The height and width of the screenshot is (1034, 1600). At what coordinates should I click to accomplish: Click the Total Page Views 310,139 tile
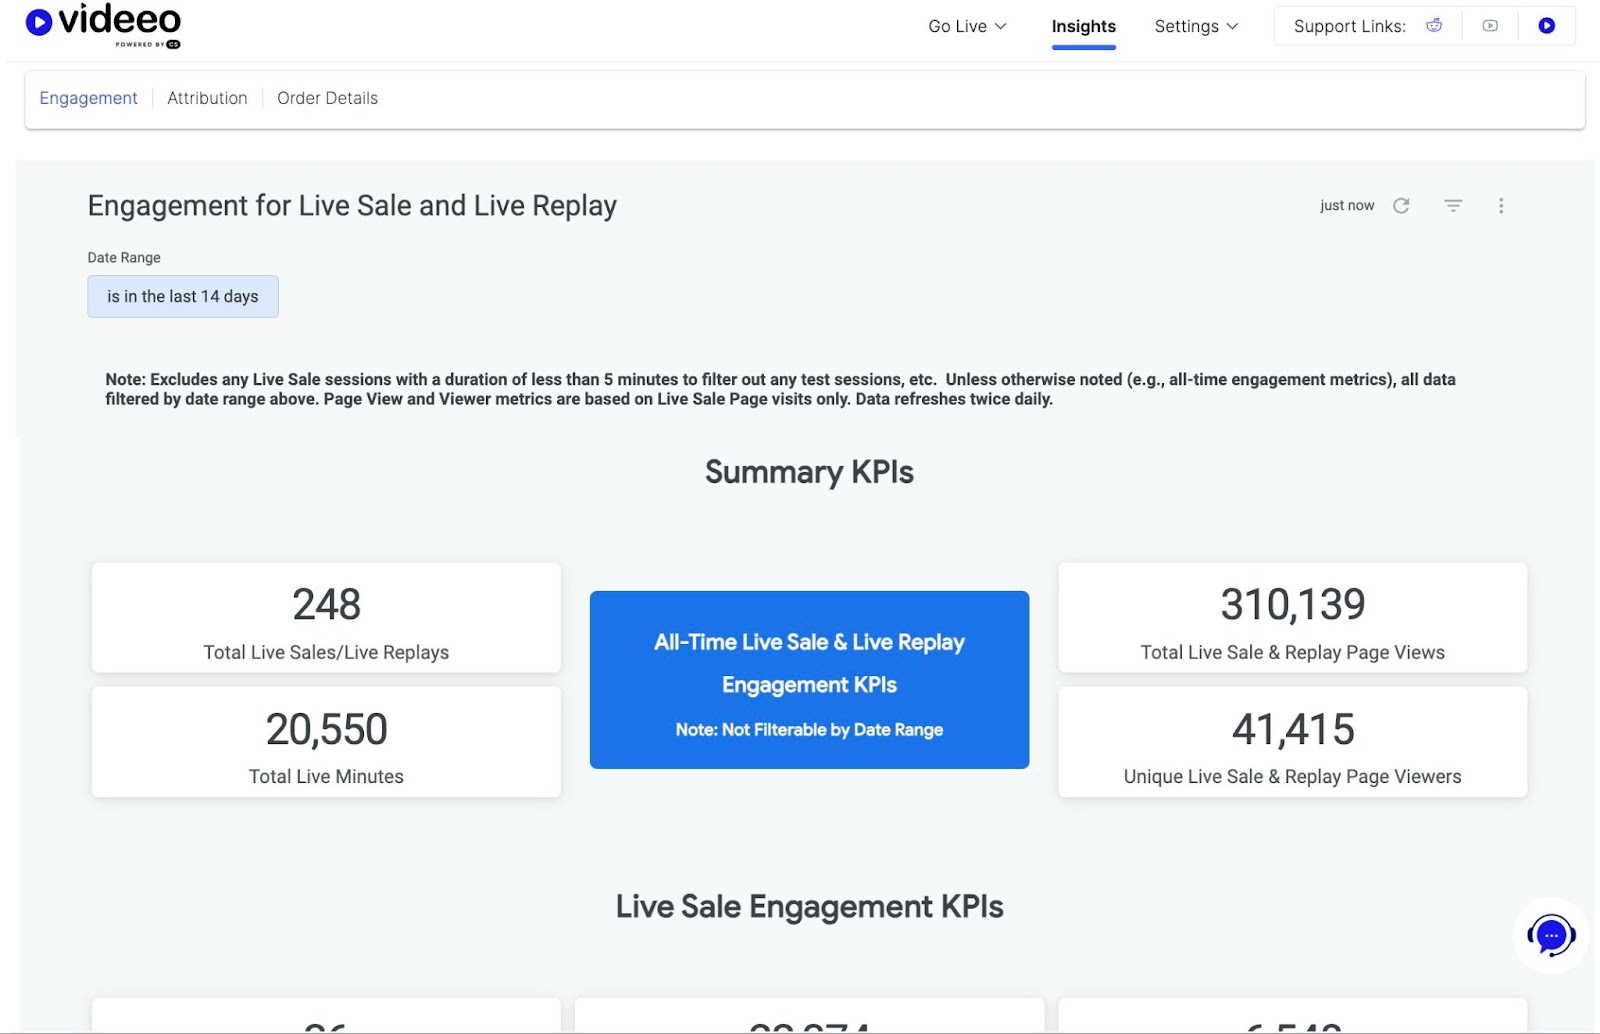(1292, 618)
